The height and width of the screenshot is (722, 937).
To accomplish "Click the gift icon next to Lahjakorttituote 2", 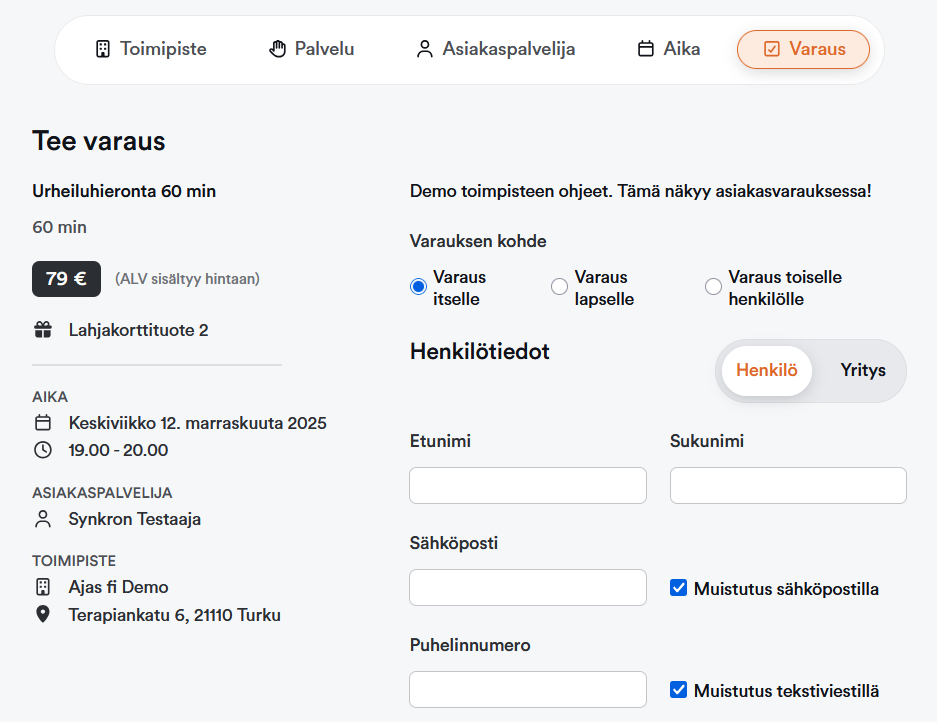I will [43, 330].
